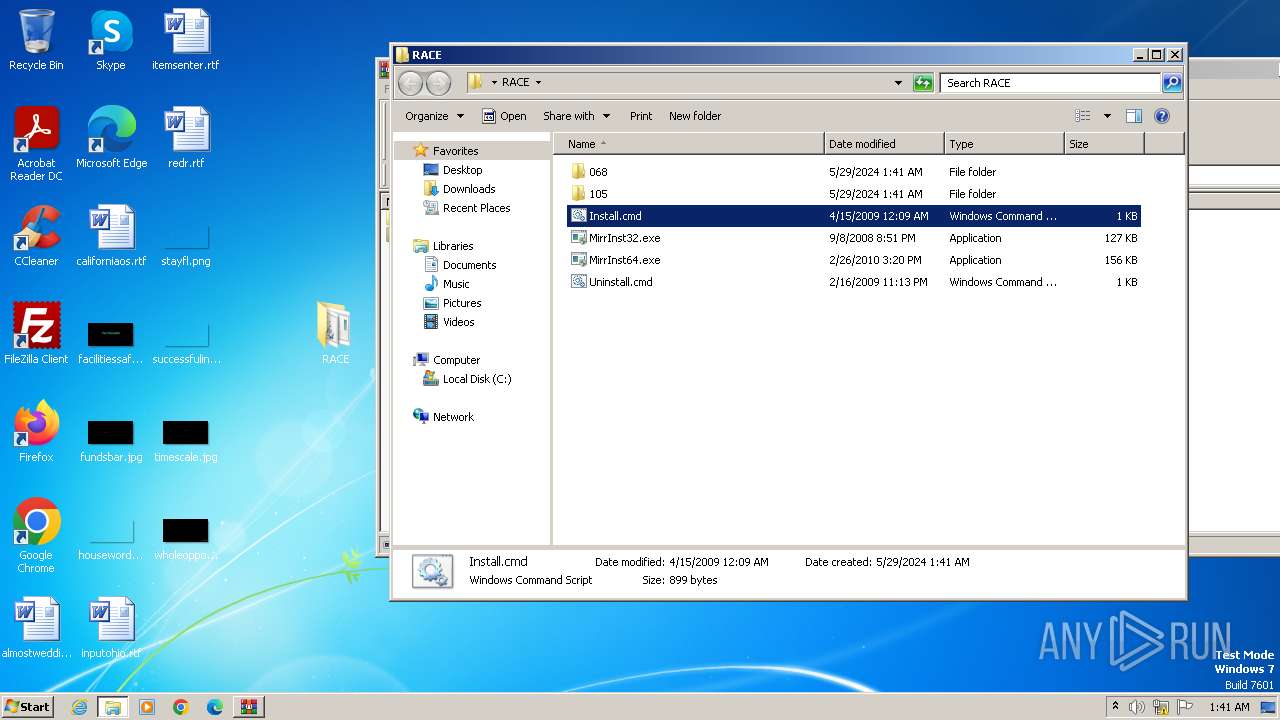The height and width of the screenshot is (720, 1280).
Task: Select fundsbar.jpg desktop file
Action: 111,441
